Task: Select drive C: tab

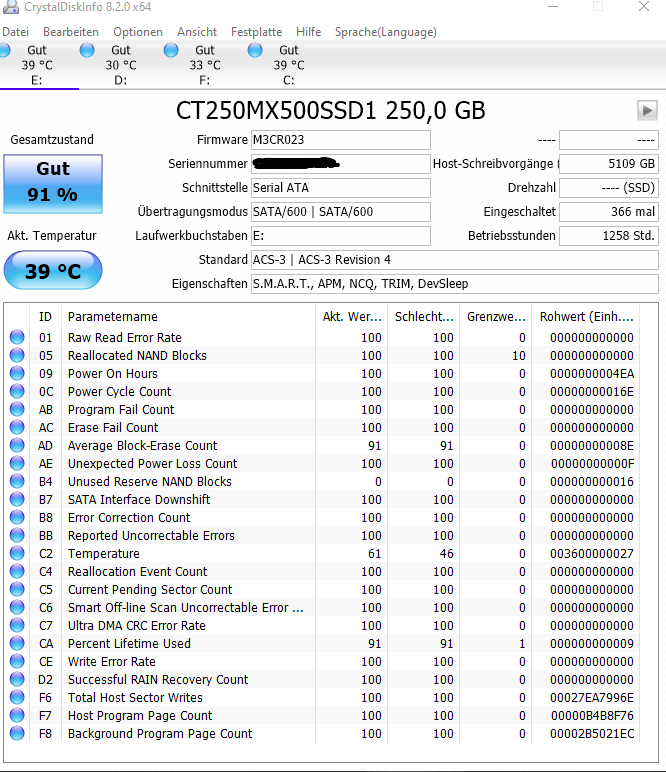Action: [289, 65]
